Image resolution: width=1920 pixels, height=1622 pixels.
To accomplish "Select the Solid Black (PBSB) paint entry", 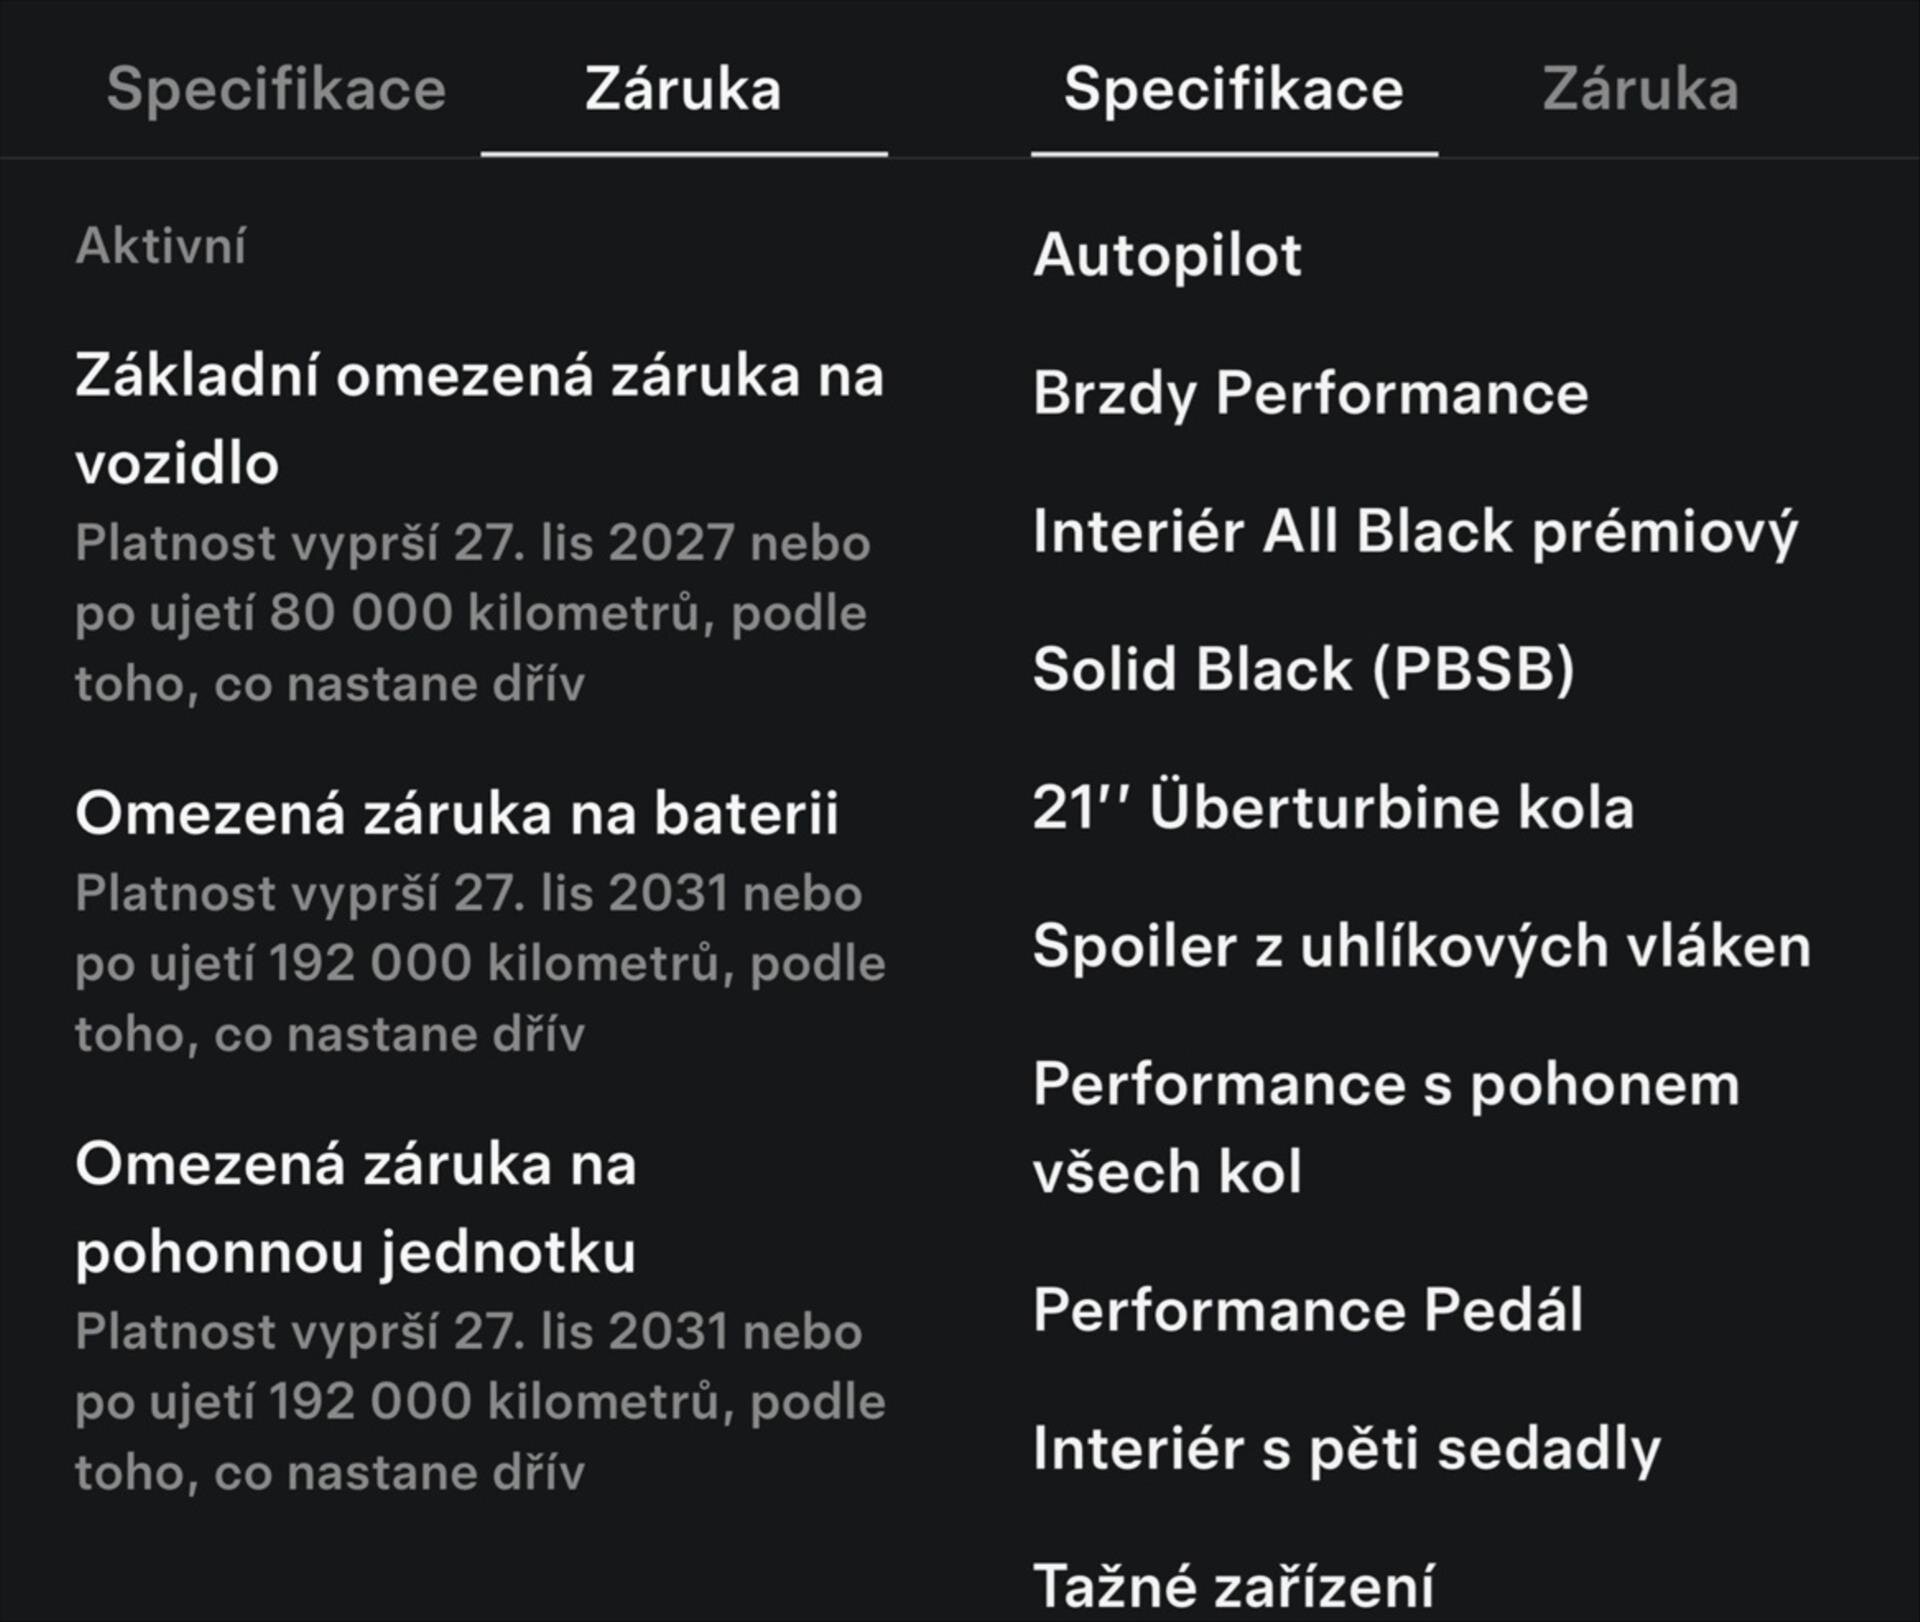I will 1307,672.
